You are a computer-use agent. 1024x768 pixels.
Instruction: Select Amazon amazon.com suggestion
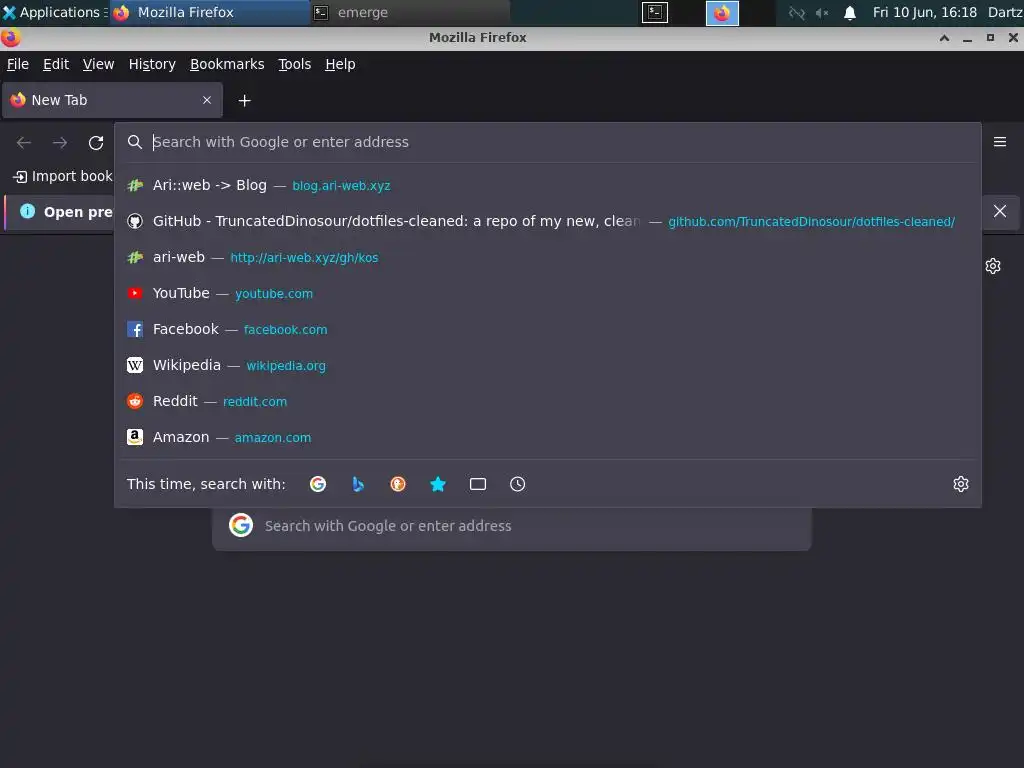pyautogui.click(x=547, y=437)
